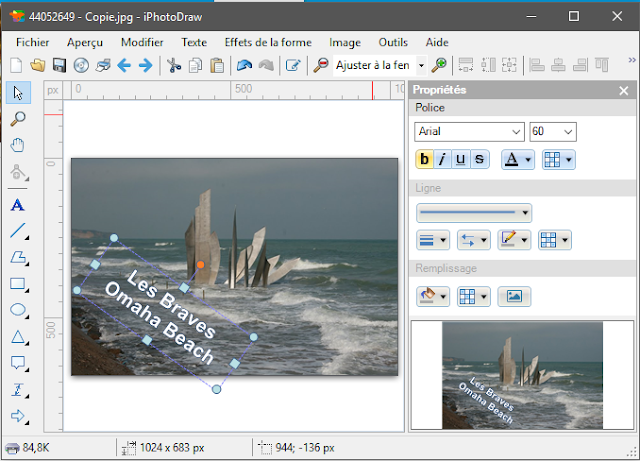Screen dimensions: 640x461
Task: Click the edit note pencil icon
Action: pos(293,65)
